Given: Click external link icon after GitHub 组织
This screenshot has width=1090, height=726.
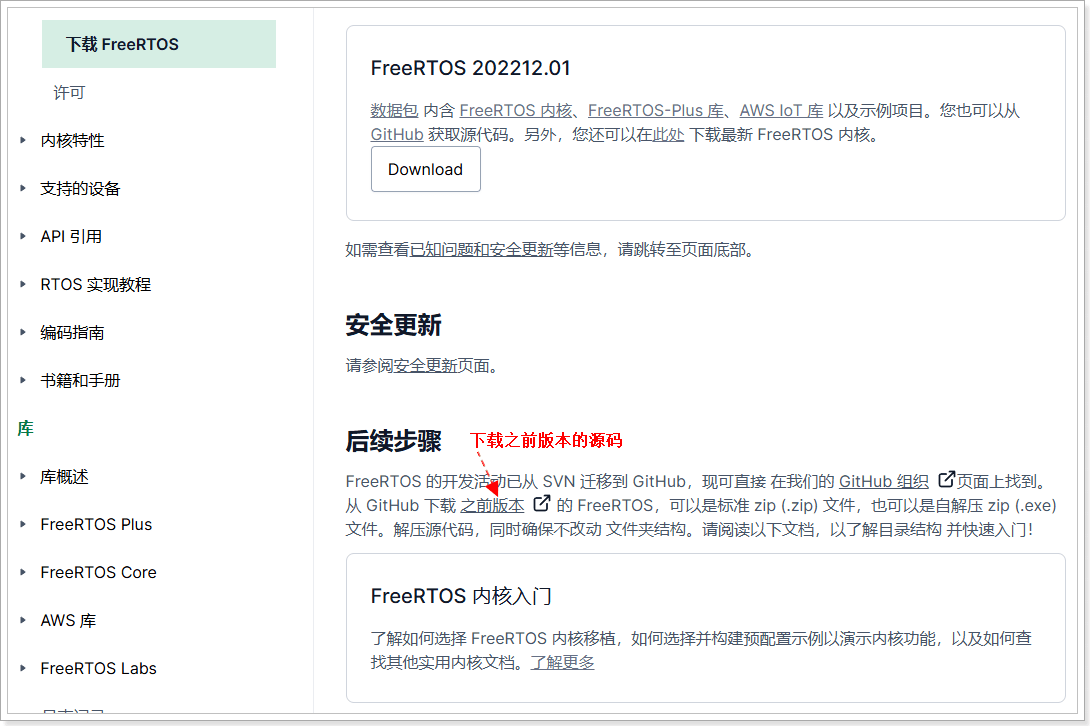Looking at the screenshot, I should point(946,479).
